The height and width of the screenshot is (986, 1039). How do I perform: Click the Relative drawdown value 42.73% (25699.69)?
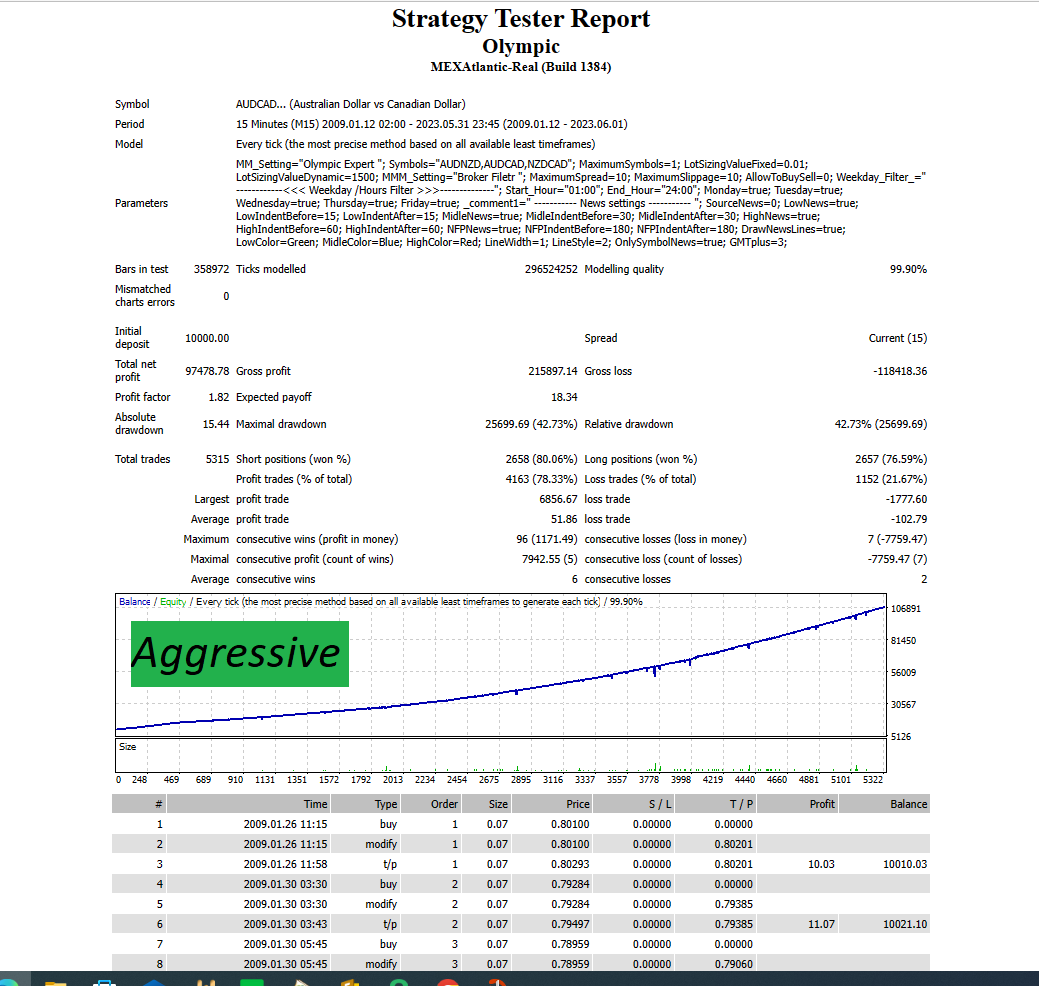(881, 424)
